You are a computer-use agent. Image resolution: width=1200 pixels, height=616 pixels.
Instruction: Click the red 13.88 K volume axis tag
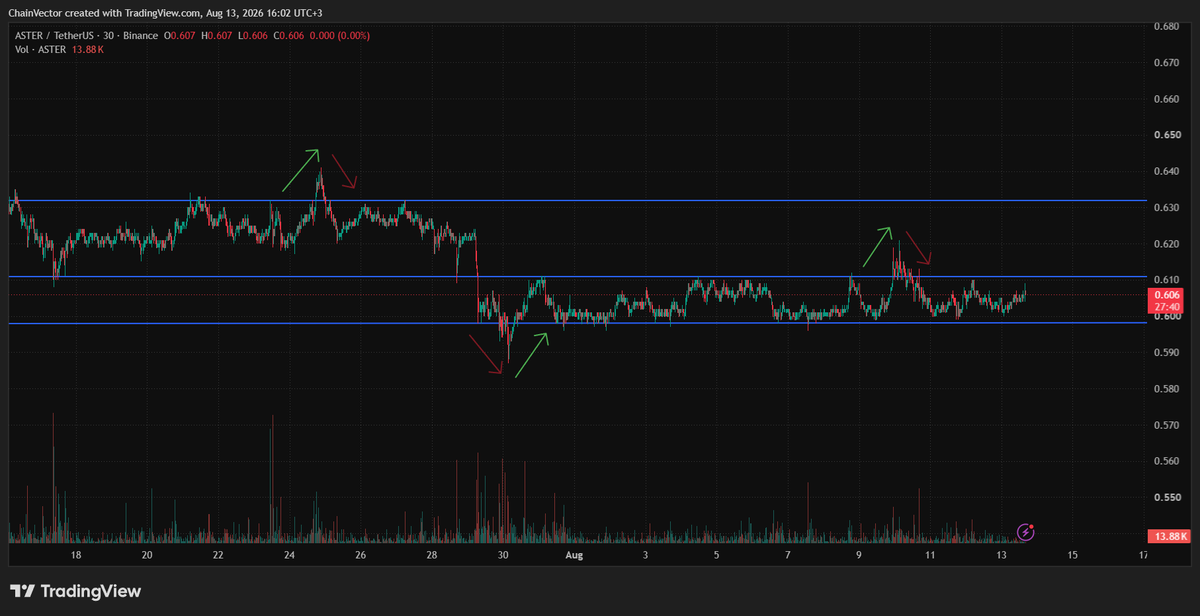1167,537
